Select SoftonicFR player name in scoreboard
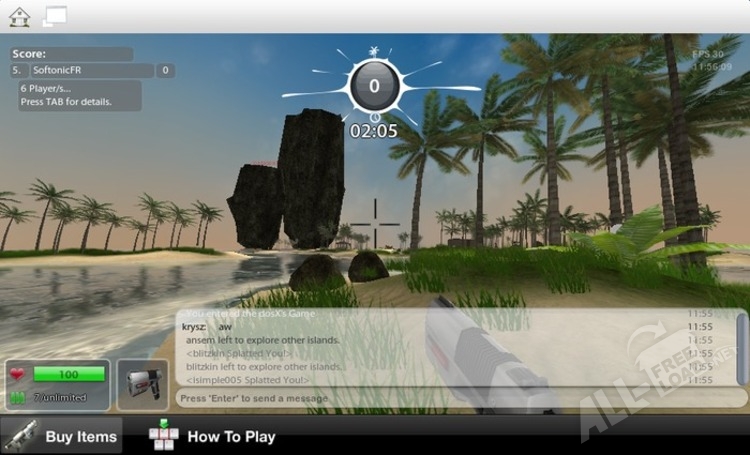This screenshot has width=750, height=455. tap(90, 71)
